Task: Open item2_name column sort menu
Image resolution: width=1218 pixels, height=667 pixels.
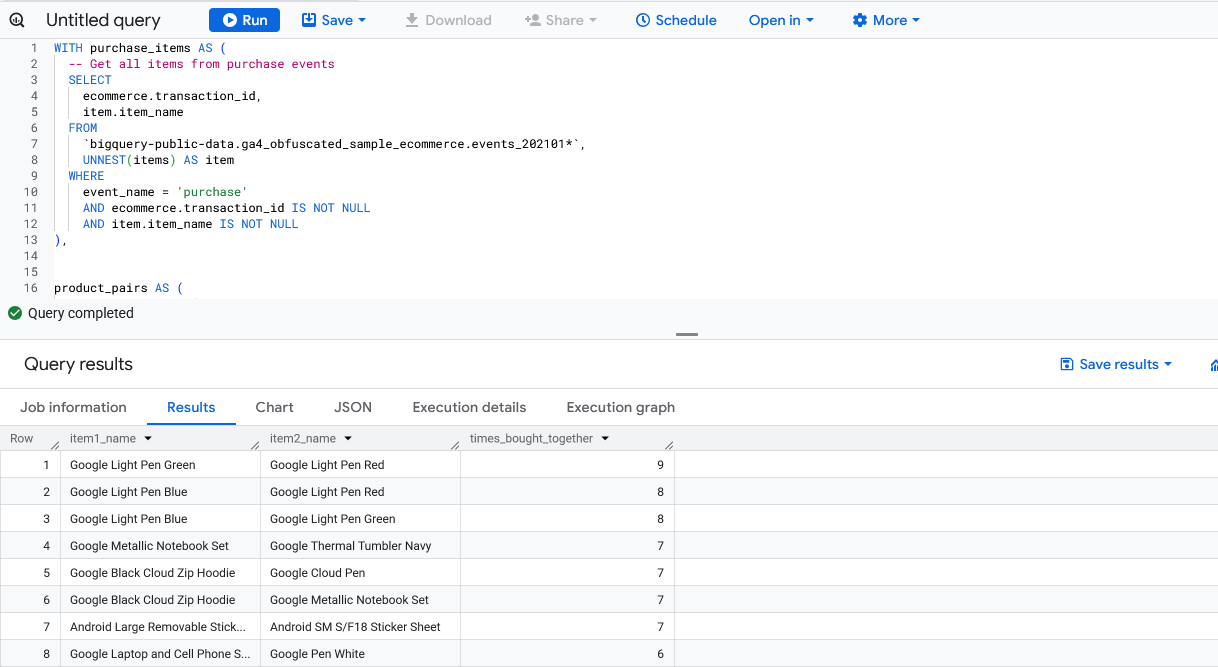Action: 348,439
